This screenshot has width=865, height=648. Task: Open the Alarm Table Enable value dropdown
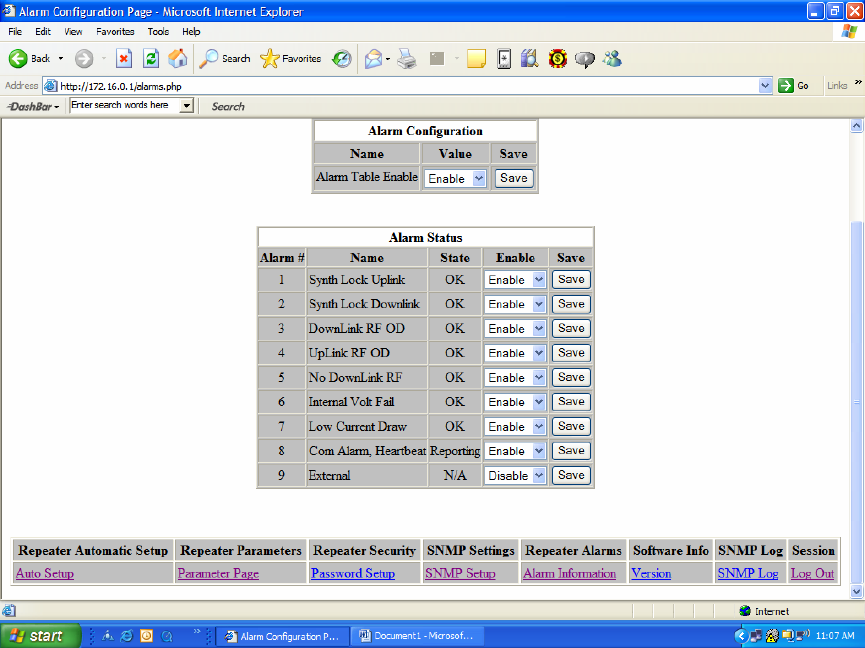pyautogui.click(x=478, y=179)
